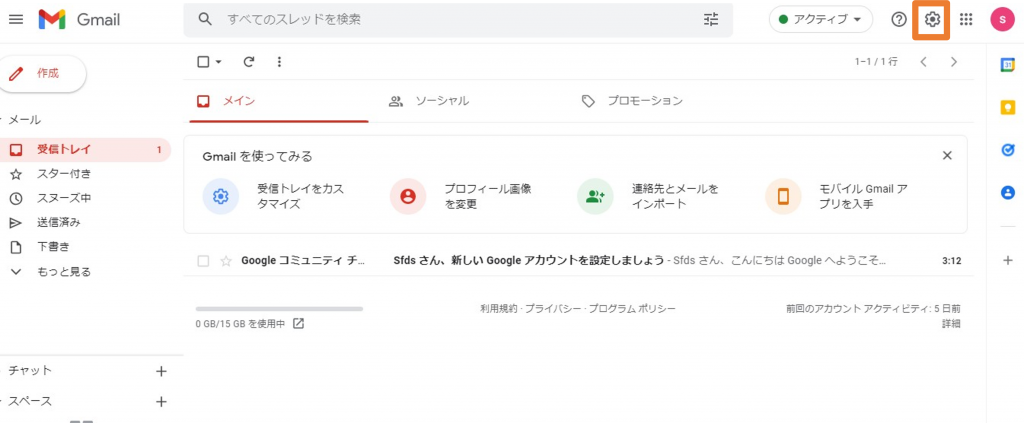Open the more options three-dot menu
The width and height of the screenshot is (1024, 423).
click(280, 62)
